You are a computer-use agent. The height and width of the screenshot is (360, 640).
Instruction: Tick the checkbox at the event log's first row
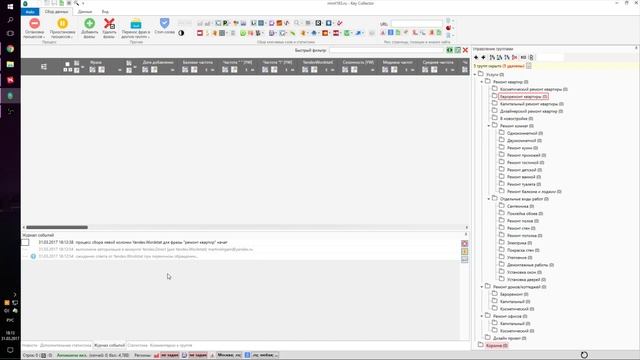[25, 242]
